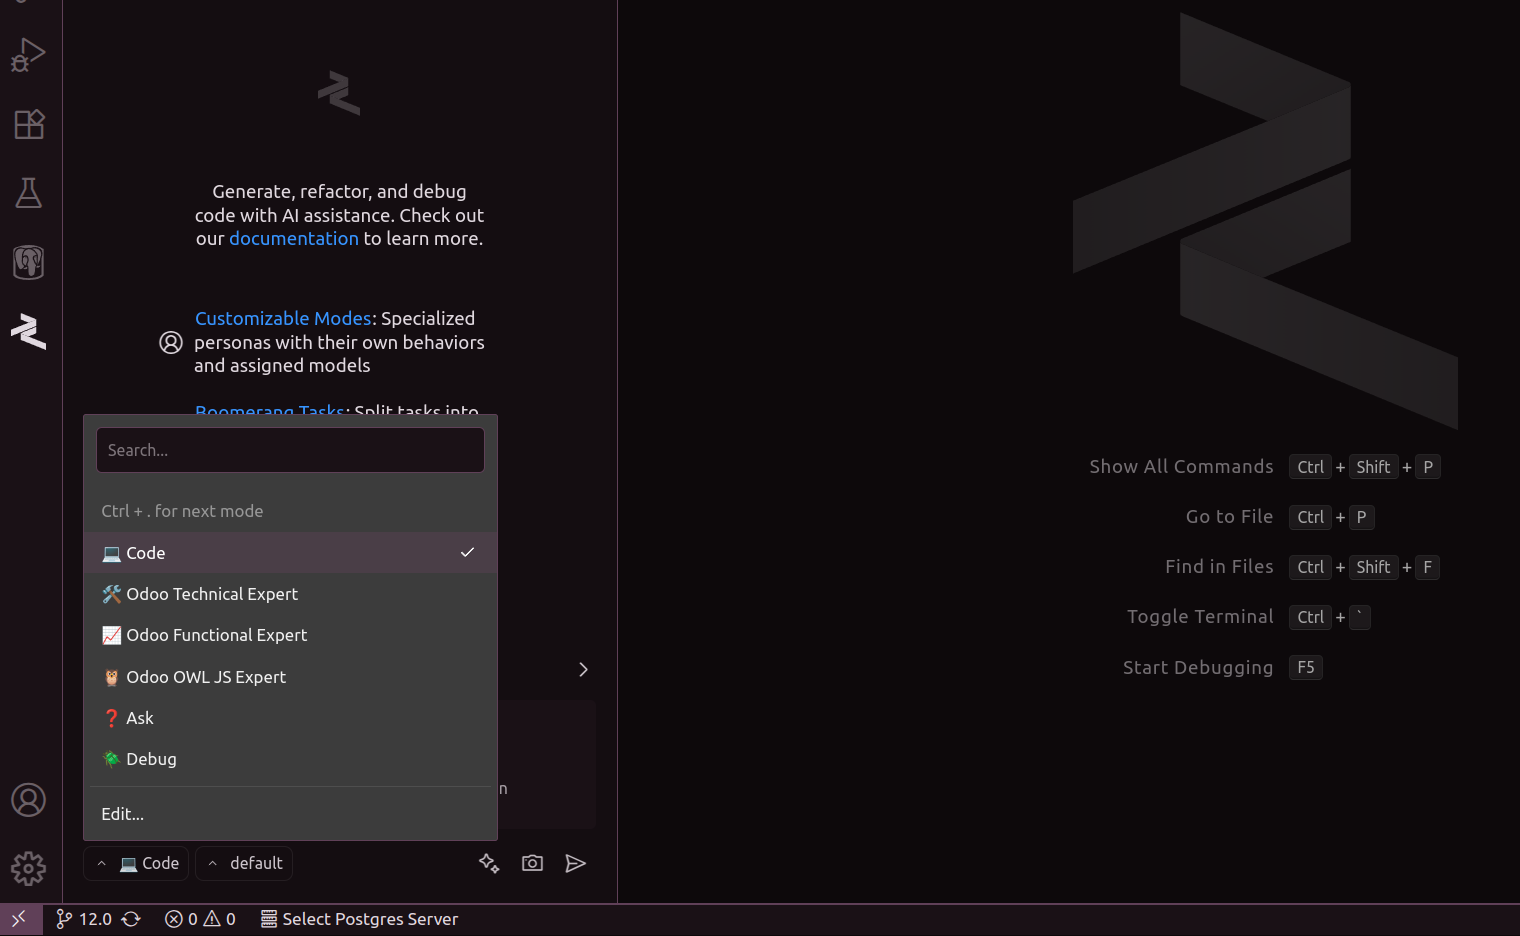This screenshot has height=936, width=1520.
Task: Open Run and Debug view
Action: point(28,54)
